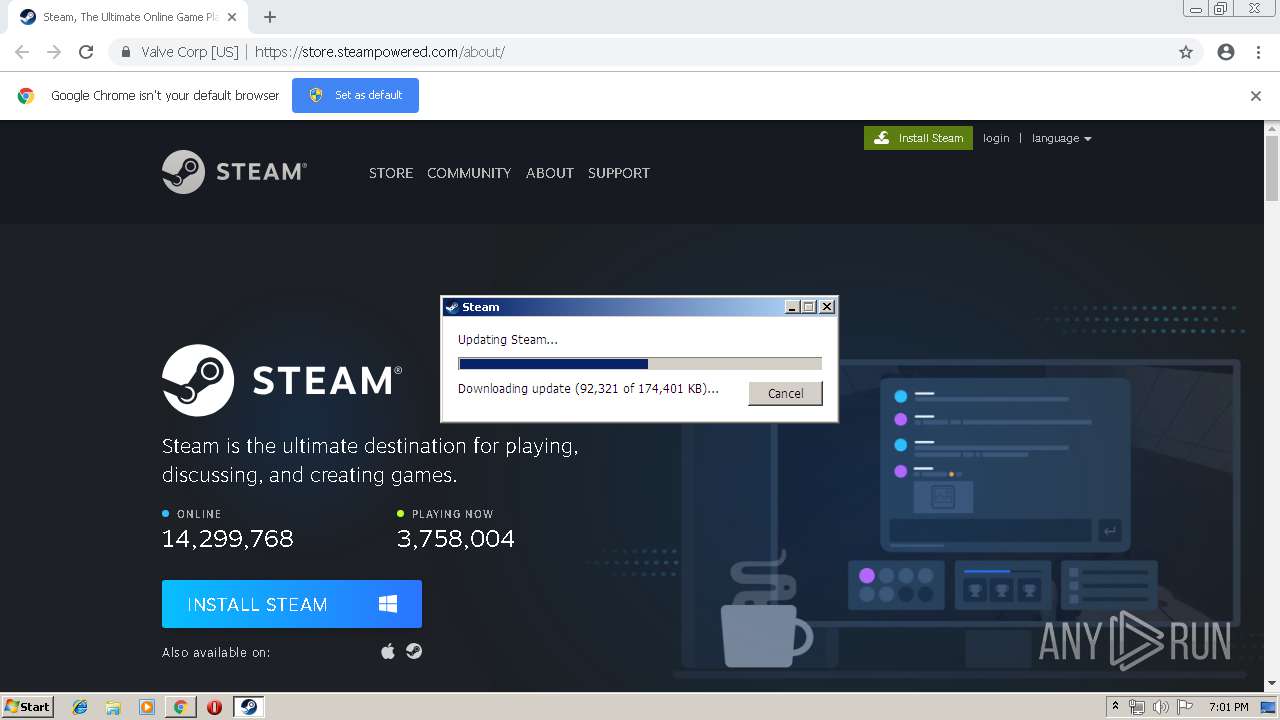Click the green Install Steam button
The image size is (1280, 720).
(918, 138)
